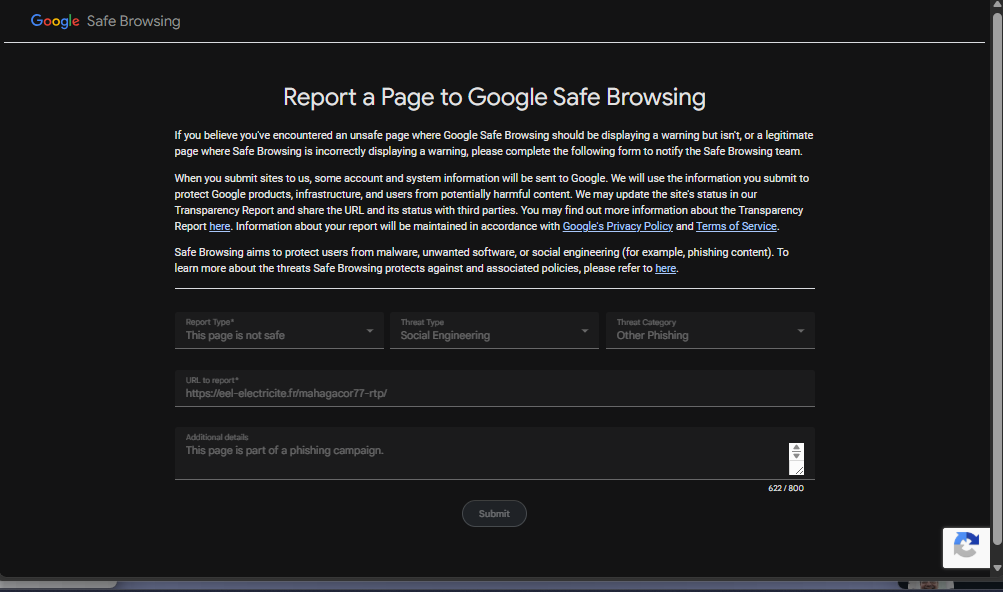Click the 'Safe Browsing' header text
This screenshot has width=1003, height=592.
[134, 21]
